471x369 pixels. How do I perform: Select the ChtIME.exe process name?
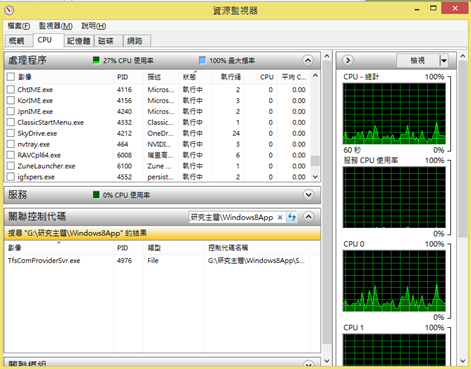click(35, 90)
